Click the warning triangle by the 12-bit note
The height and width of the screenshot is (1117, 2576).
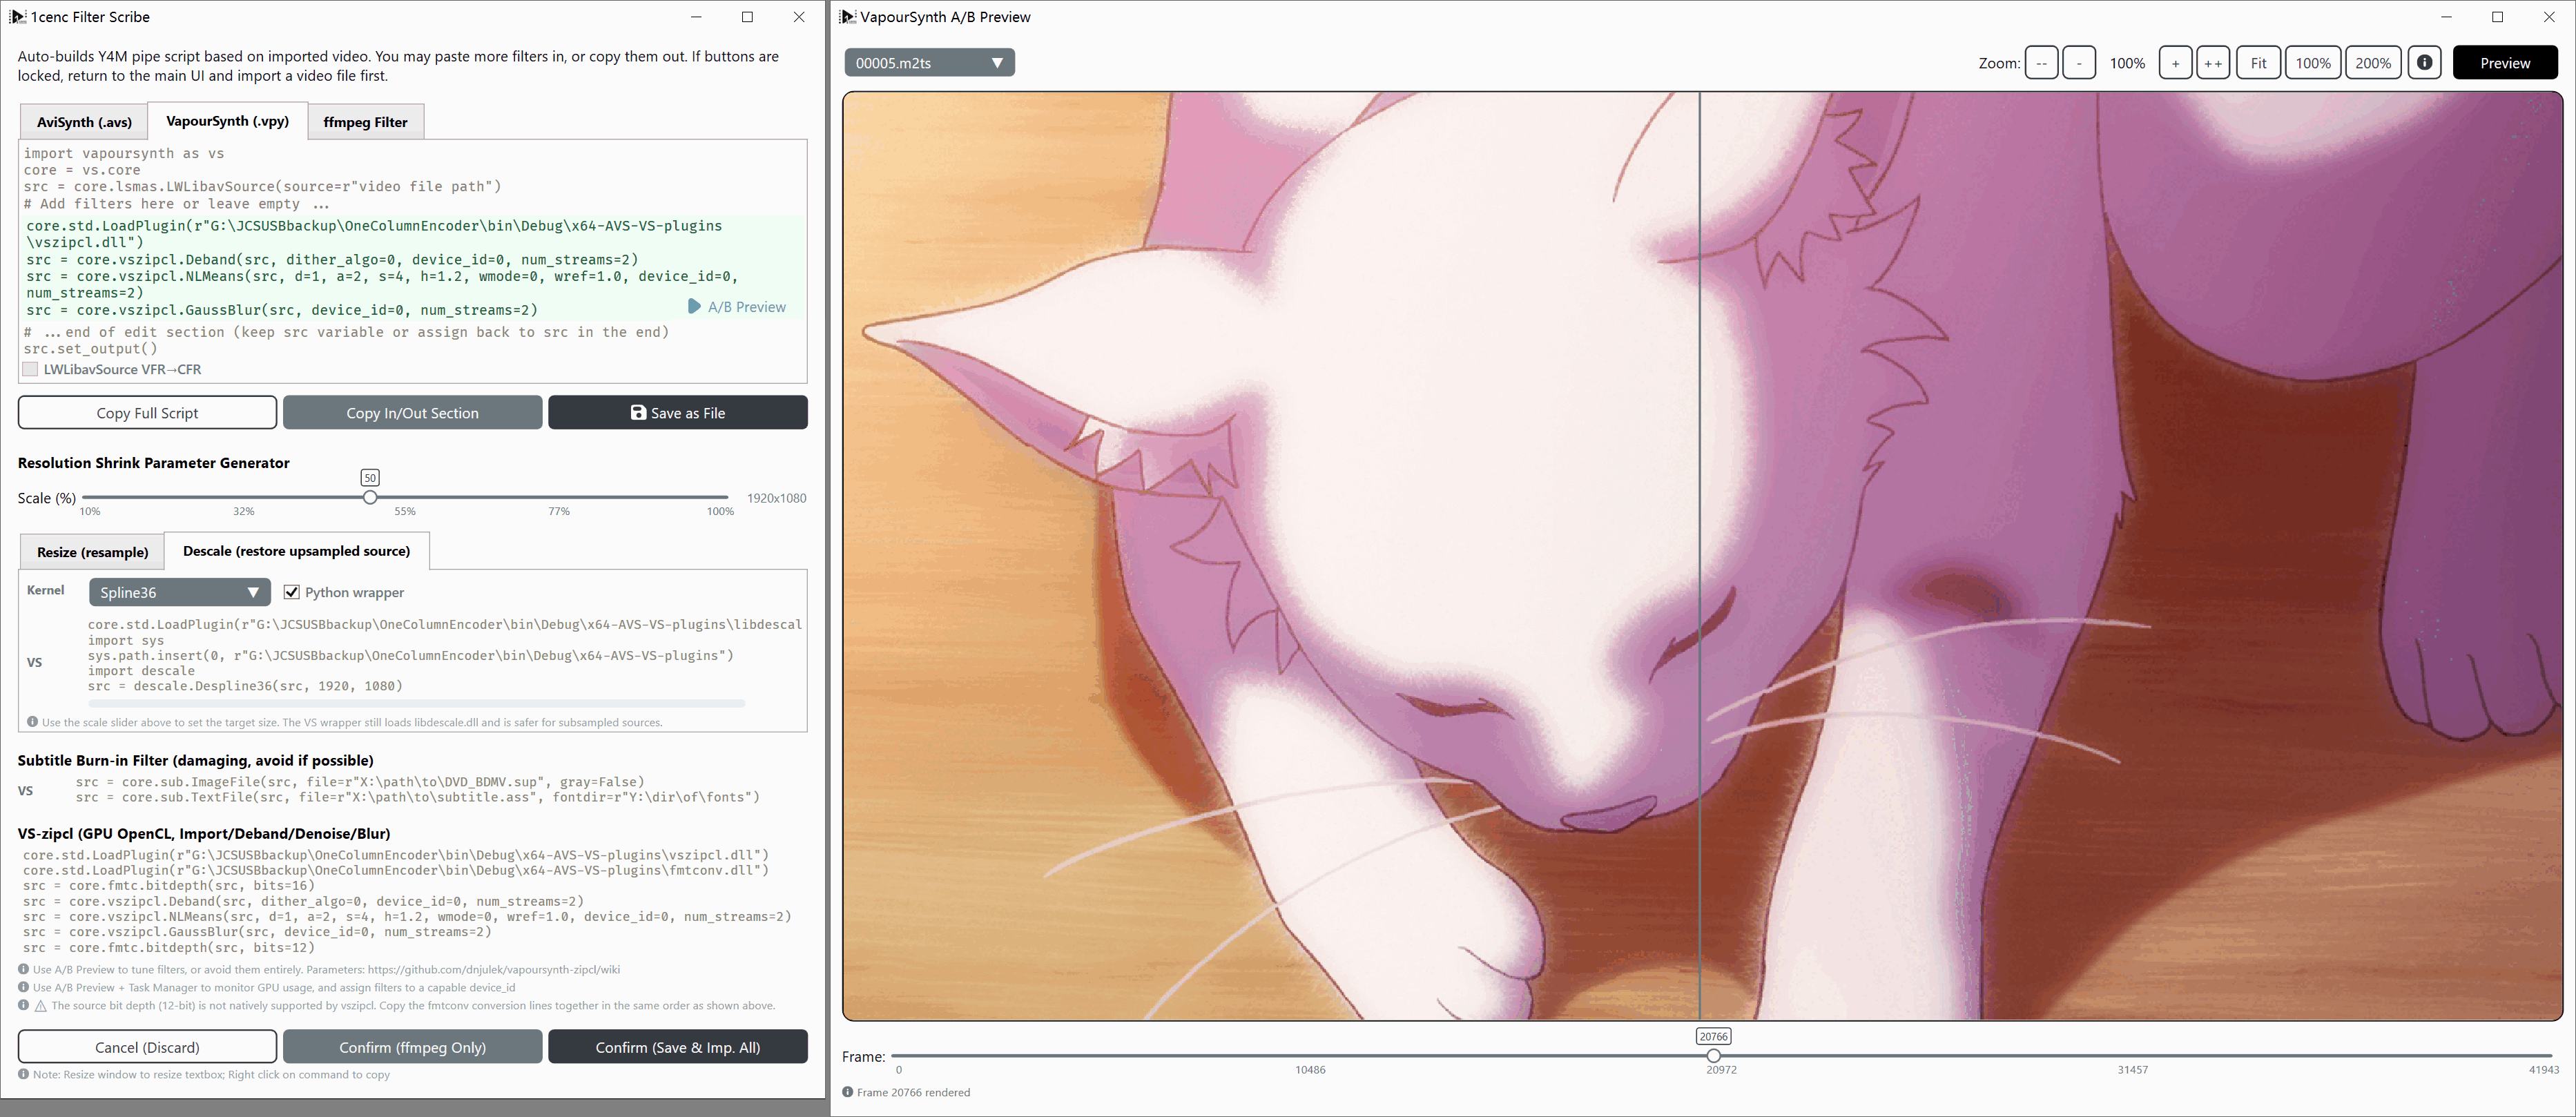click(41, 1006)
